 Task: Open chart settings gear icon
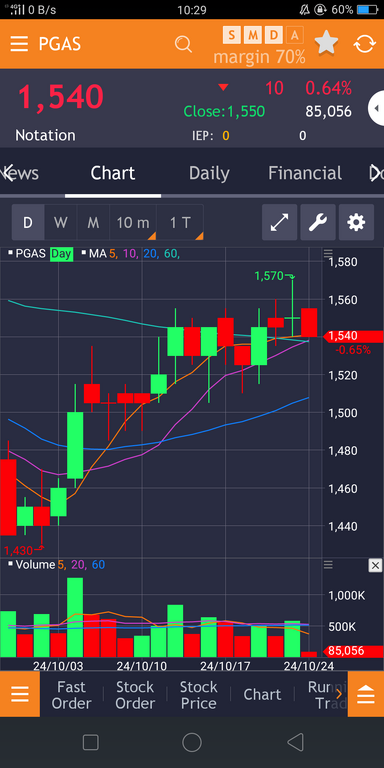356,222
